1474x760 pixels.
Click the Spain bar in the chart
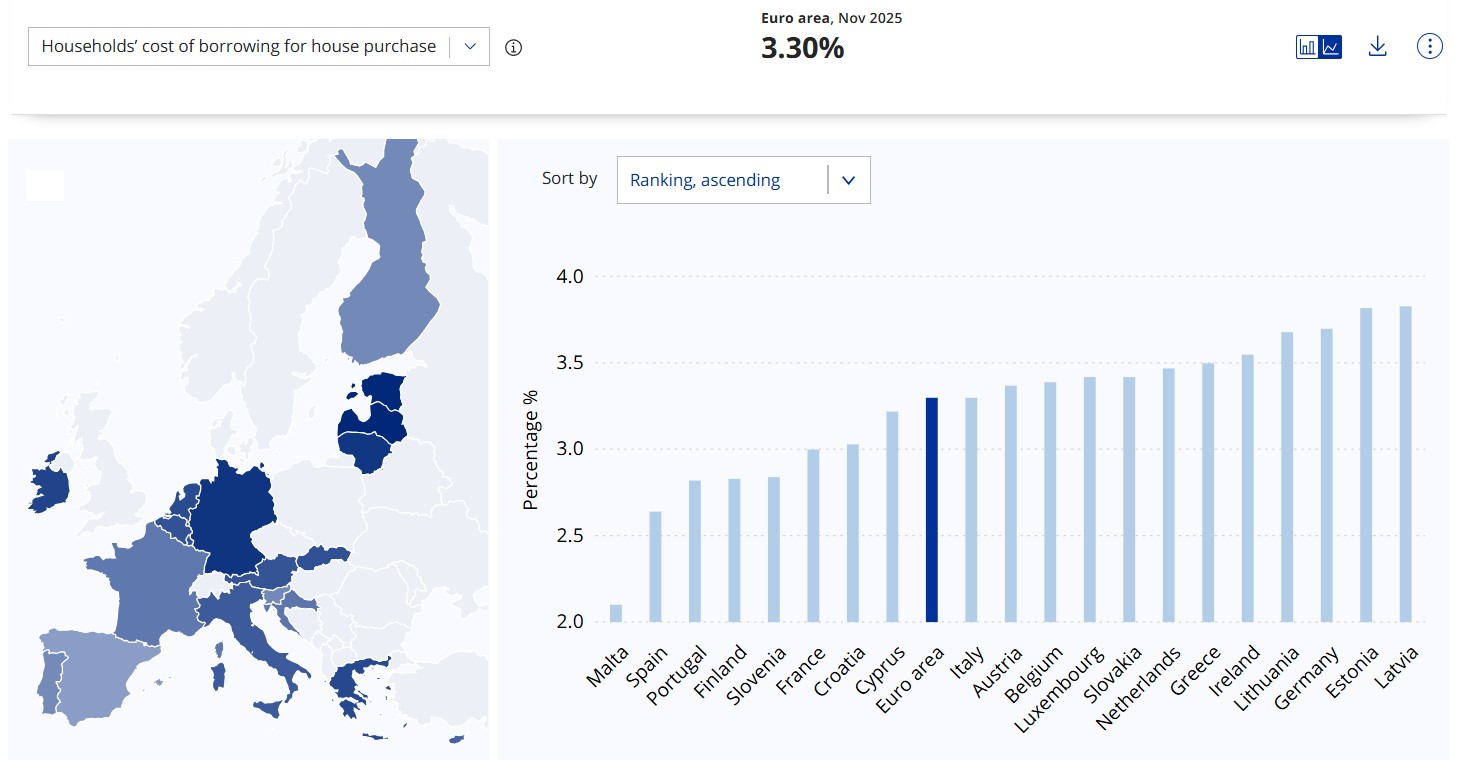pyautogui.click(x=655, y=566)
